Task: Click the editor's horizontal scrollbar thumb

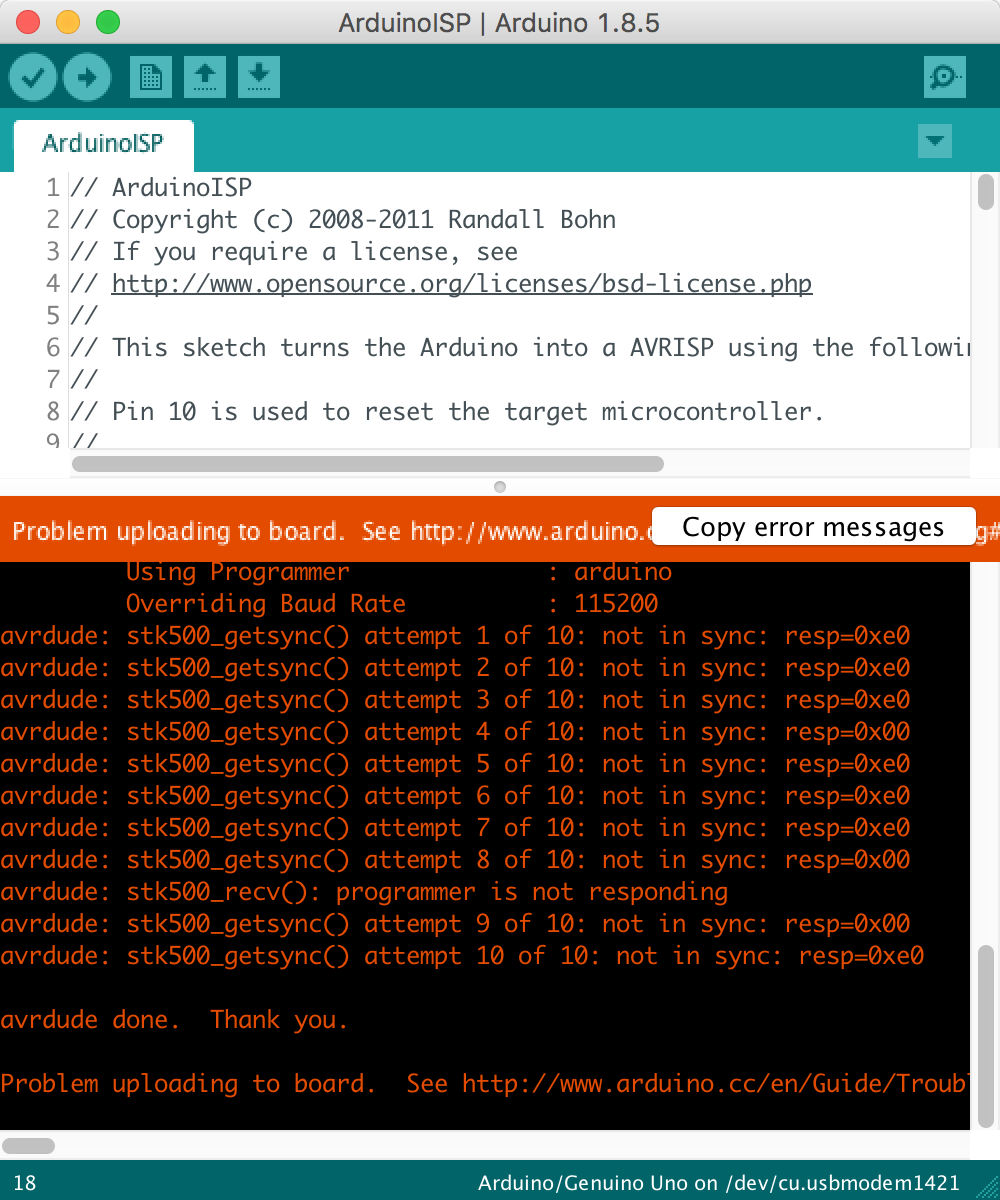Action: pyautogui.click(x=368, y=464)
